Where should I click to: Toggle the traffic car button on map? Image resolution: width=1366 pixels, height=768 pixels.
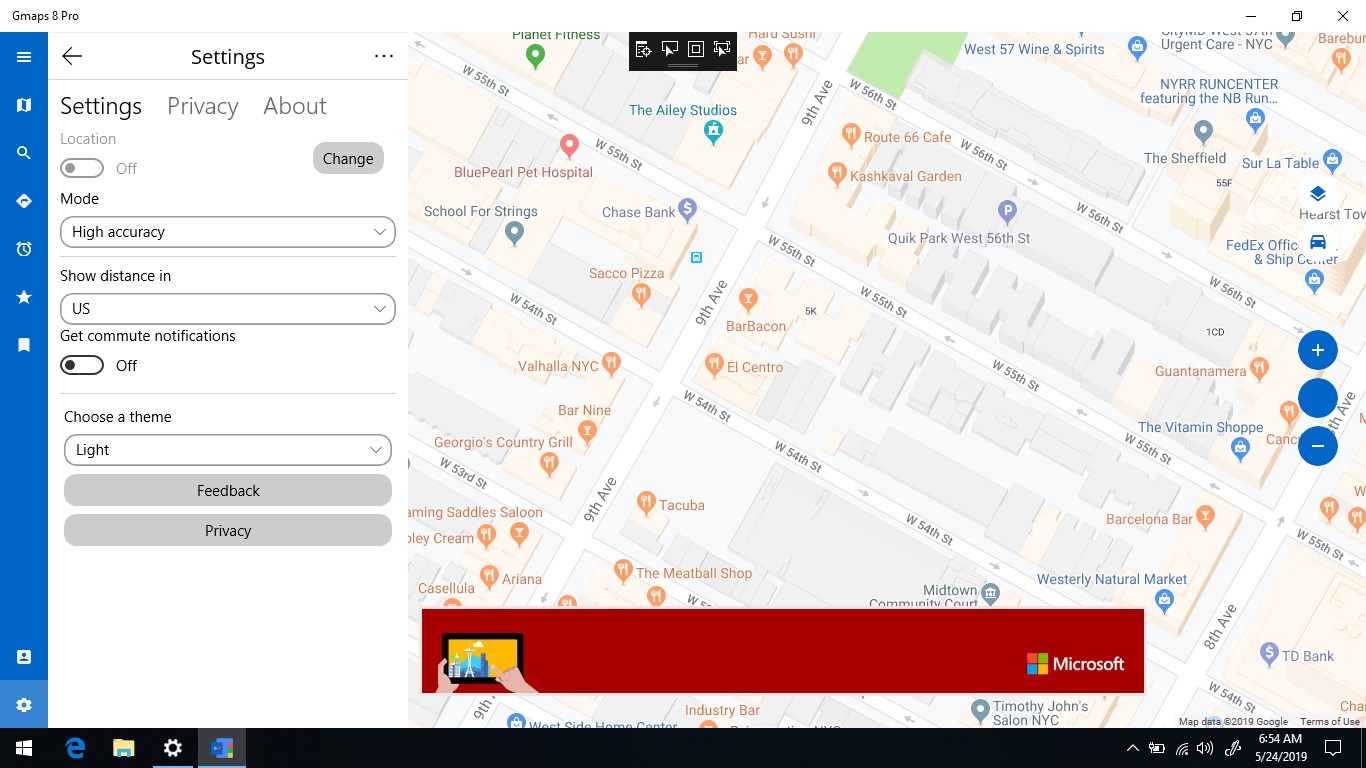[1317, 242]
